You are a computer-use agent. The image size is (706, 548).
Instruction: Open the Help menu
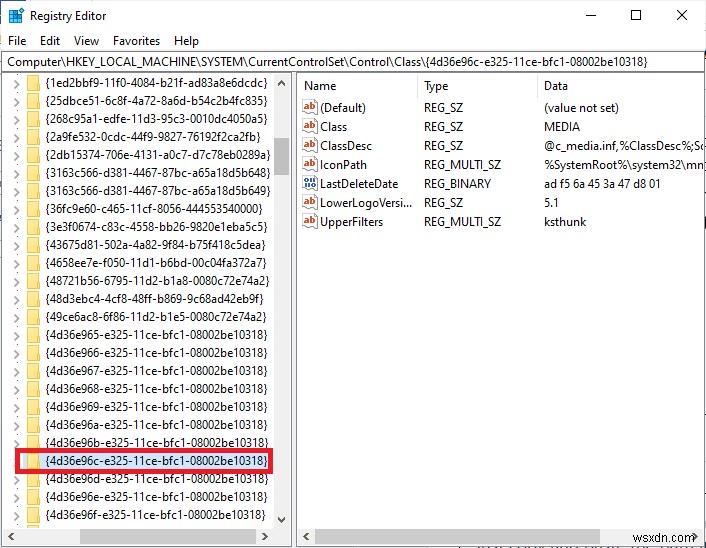coord(186,41)
